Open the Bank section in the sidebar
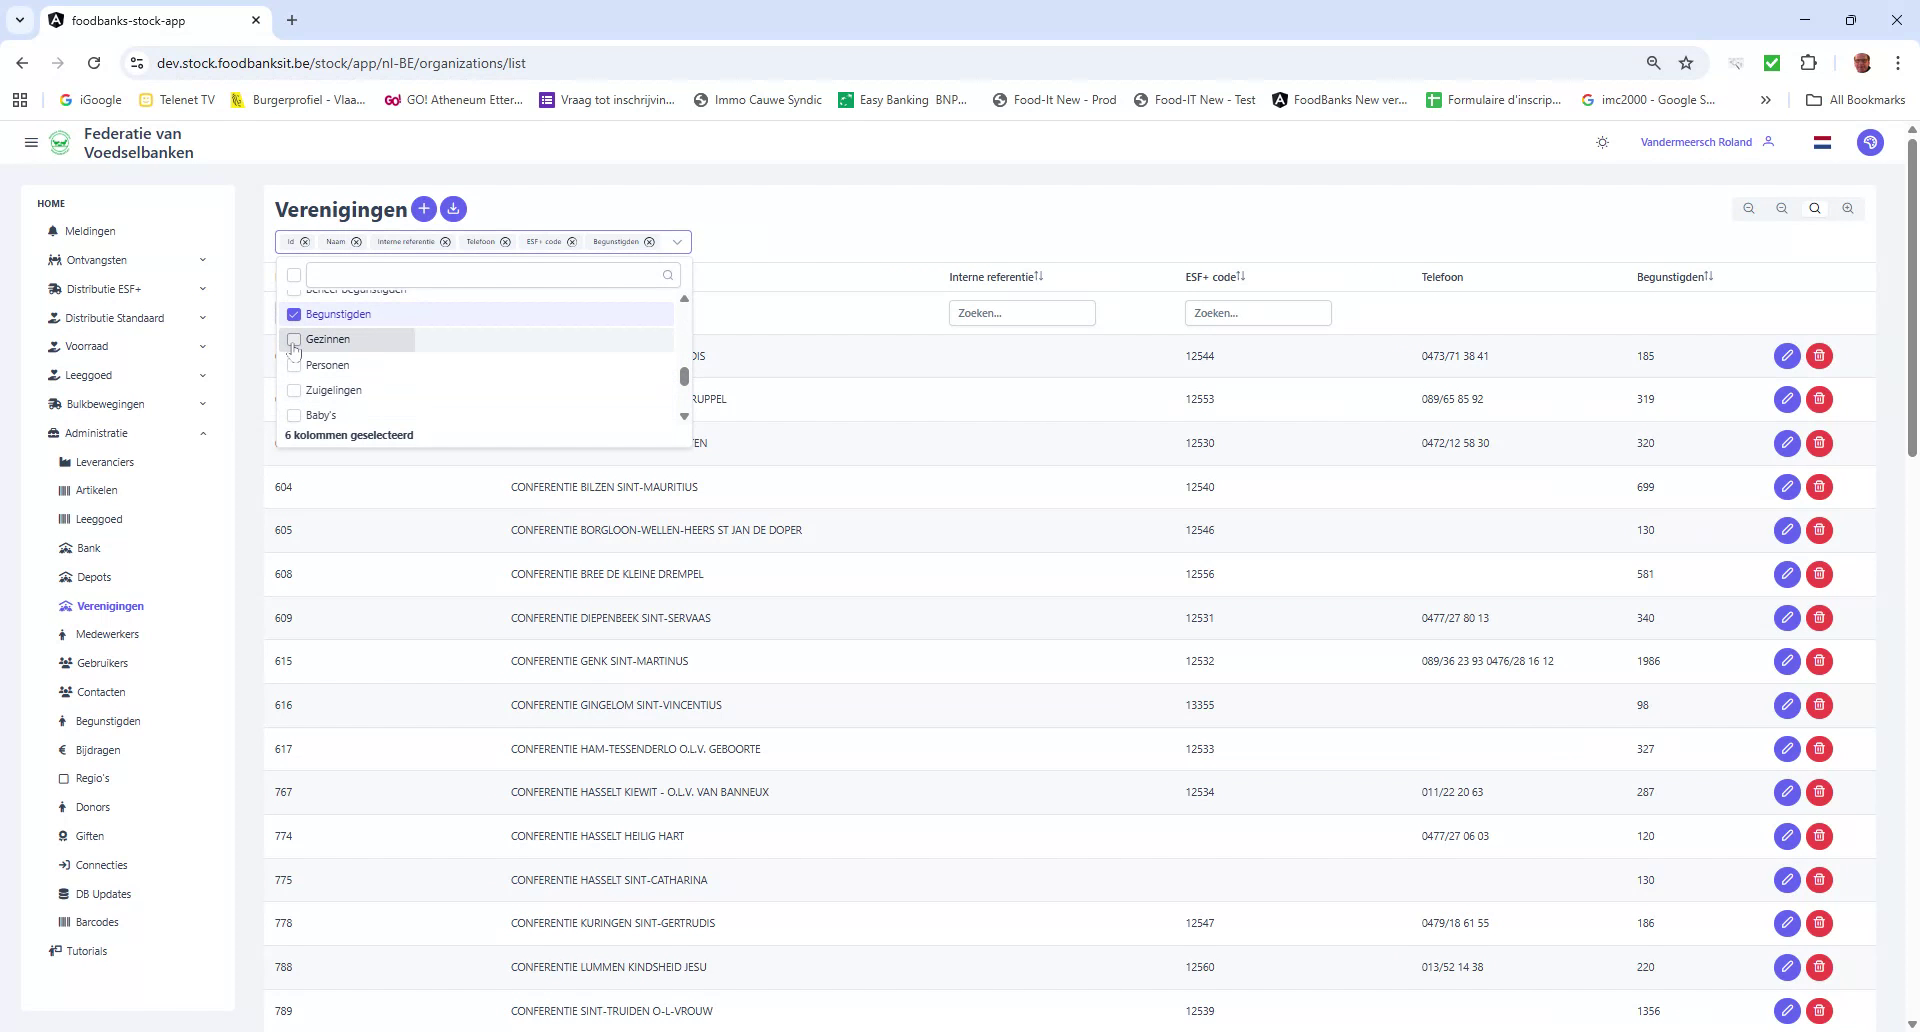Screen dimensions: 1920x1032 point(89,547)
